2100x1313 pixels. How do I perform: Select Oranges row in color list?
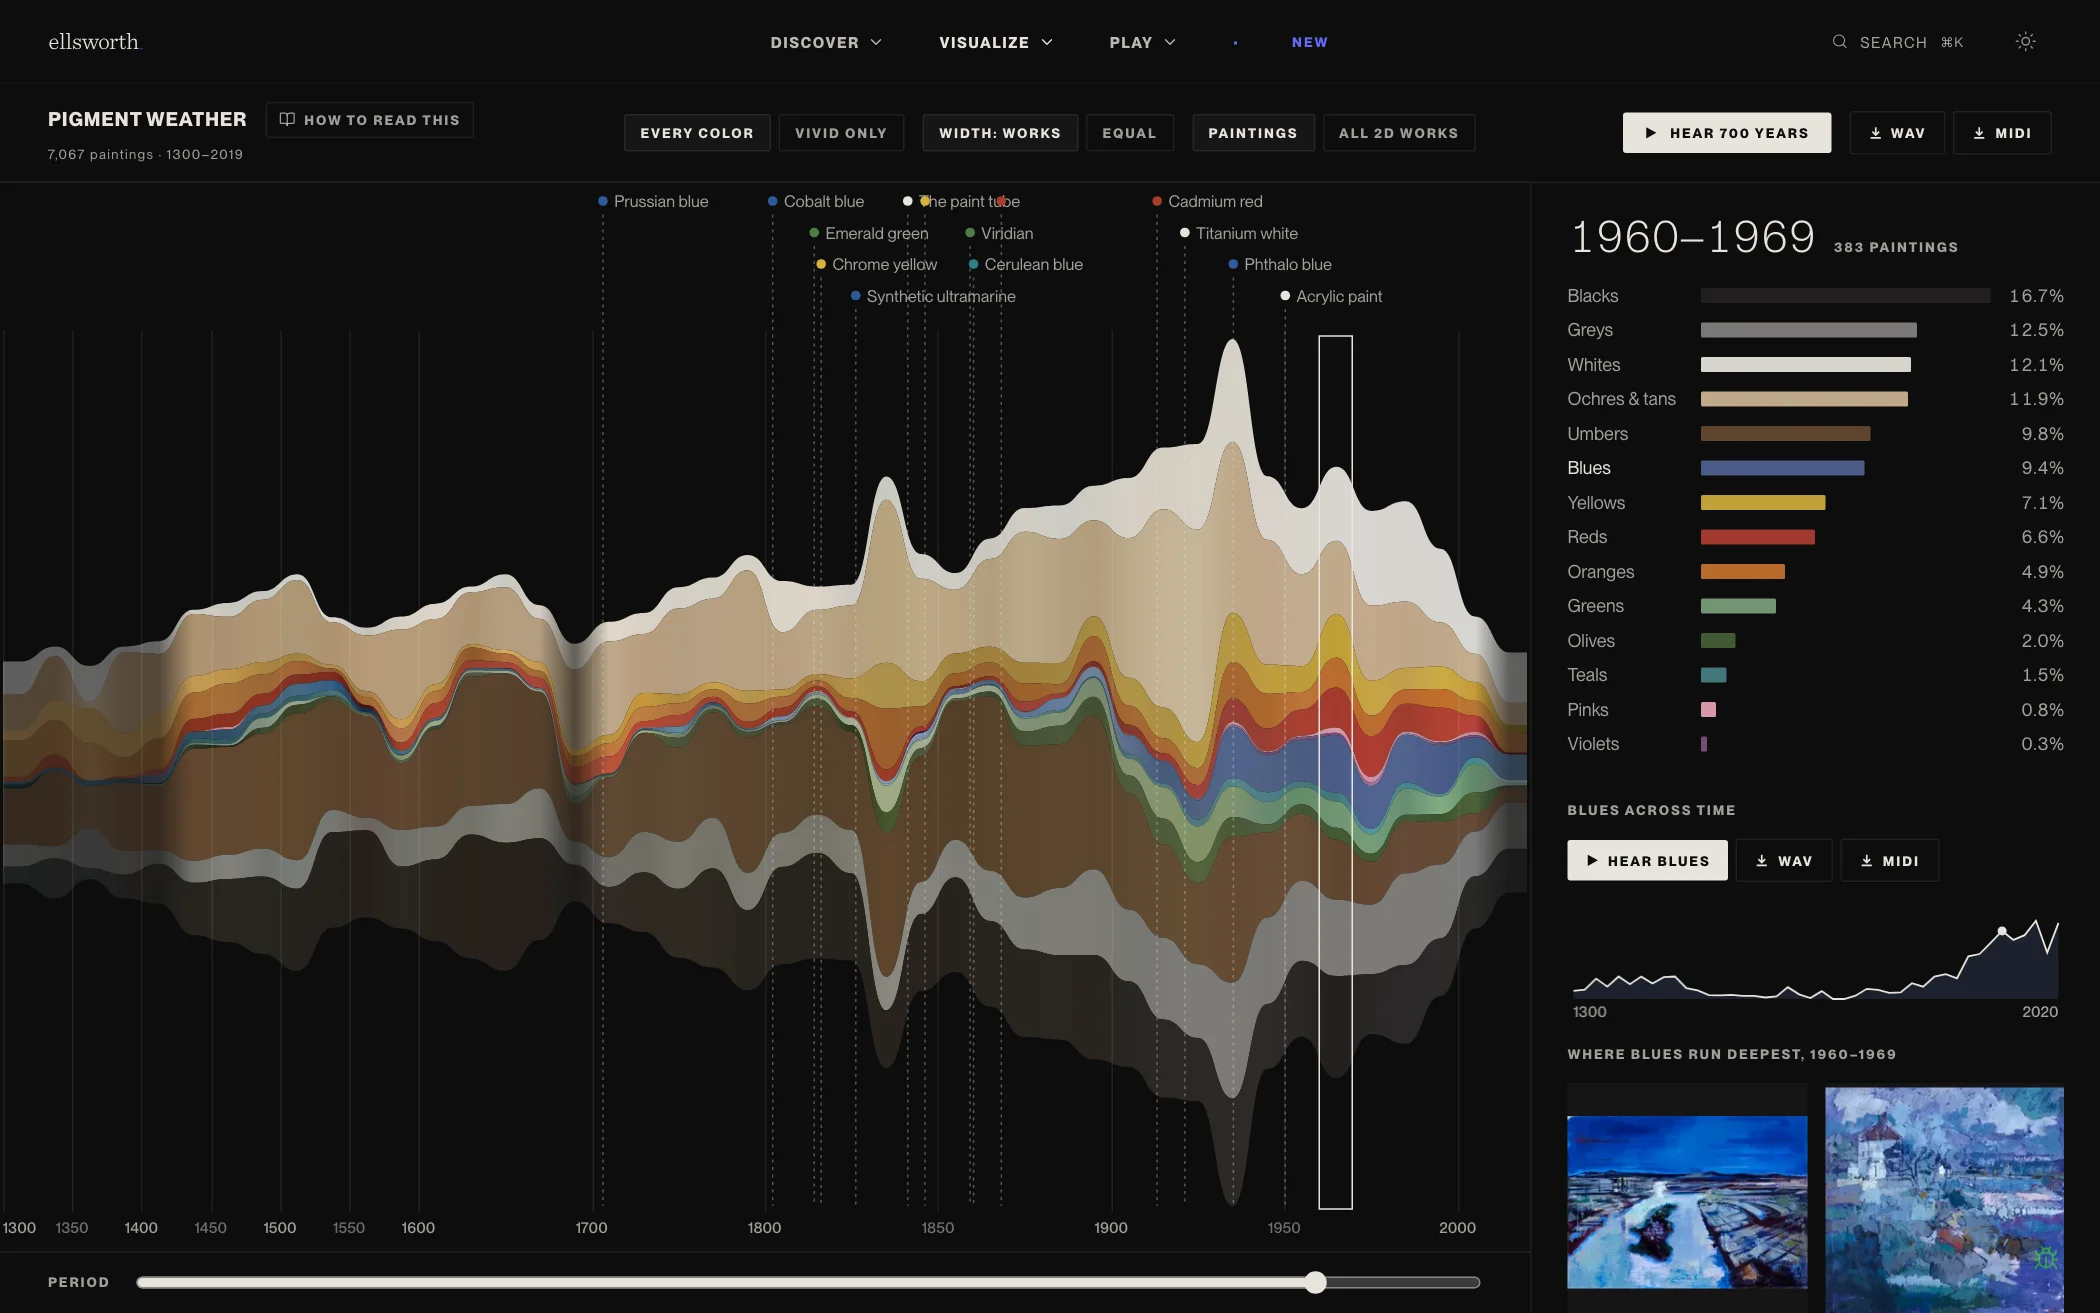point(1815,572)
